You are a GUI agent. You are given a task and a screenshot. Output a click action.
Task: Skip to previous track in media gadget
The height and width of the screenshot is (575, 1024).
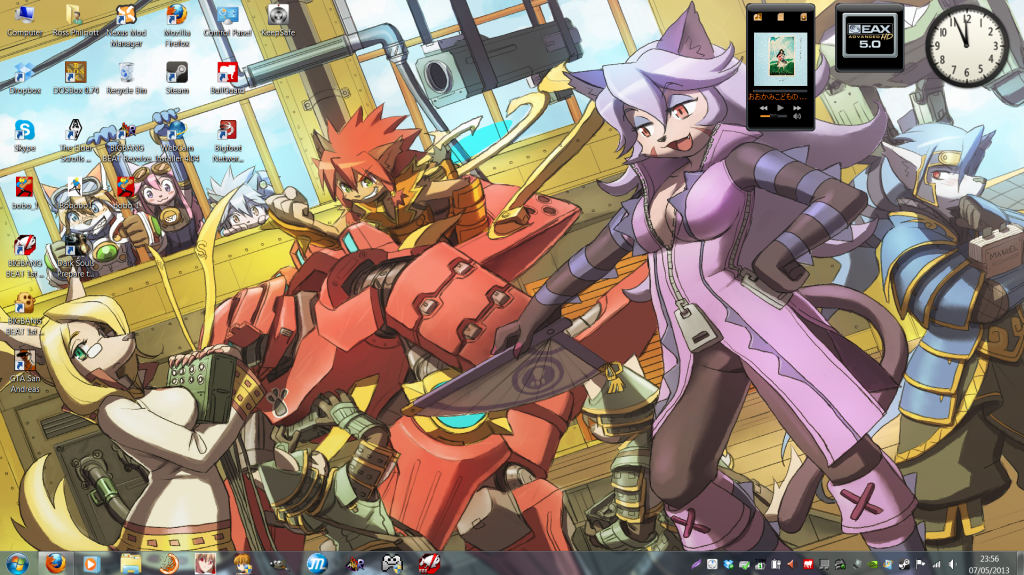(764, 108)
